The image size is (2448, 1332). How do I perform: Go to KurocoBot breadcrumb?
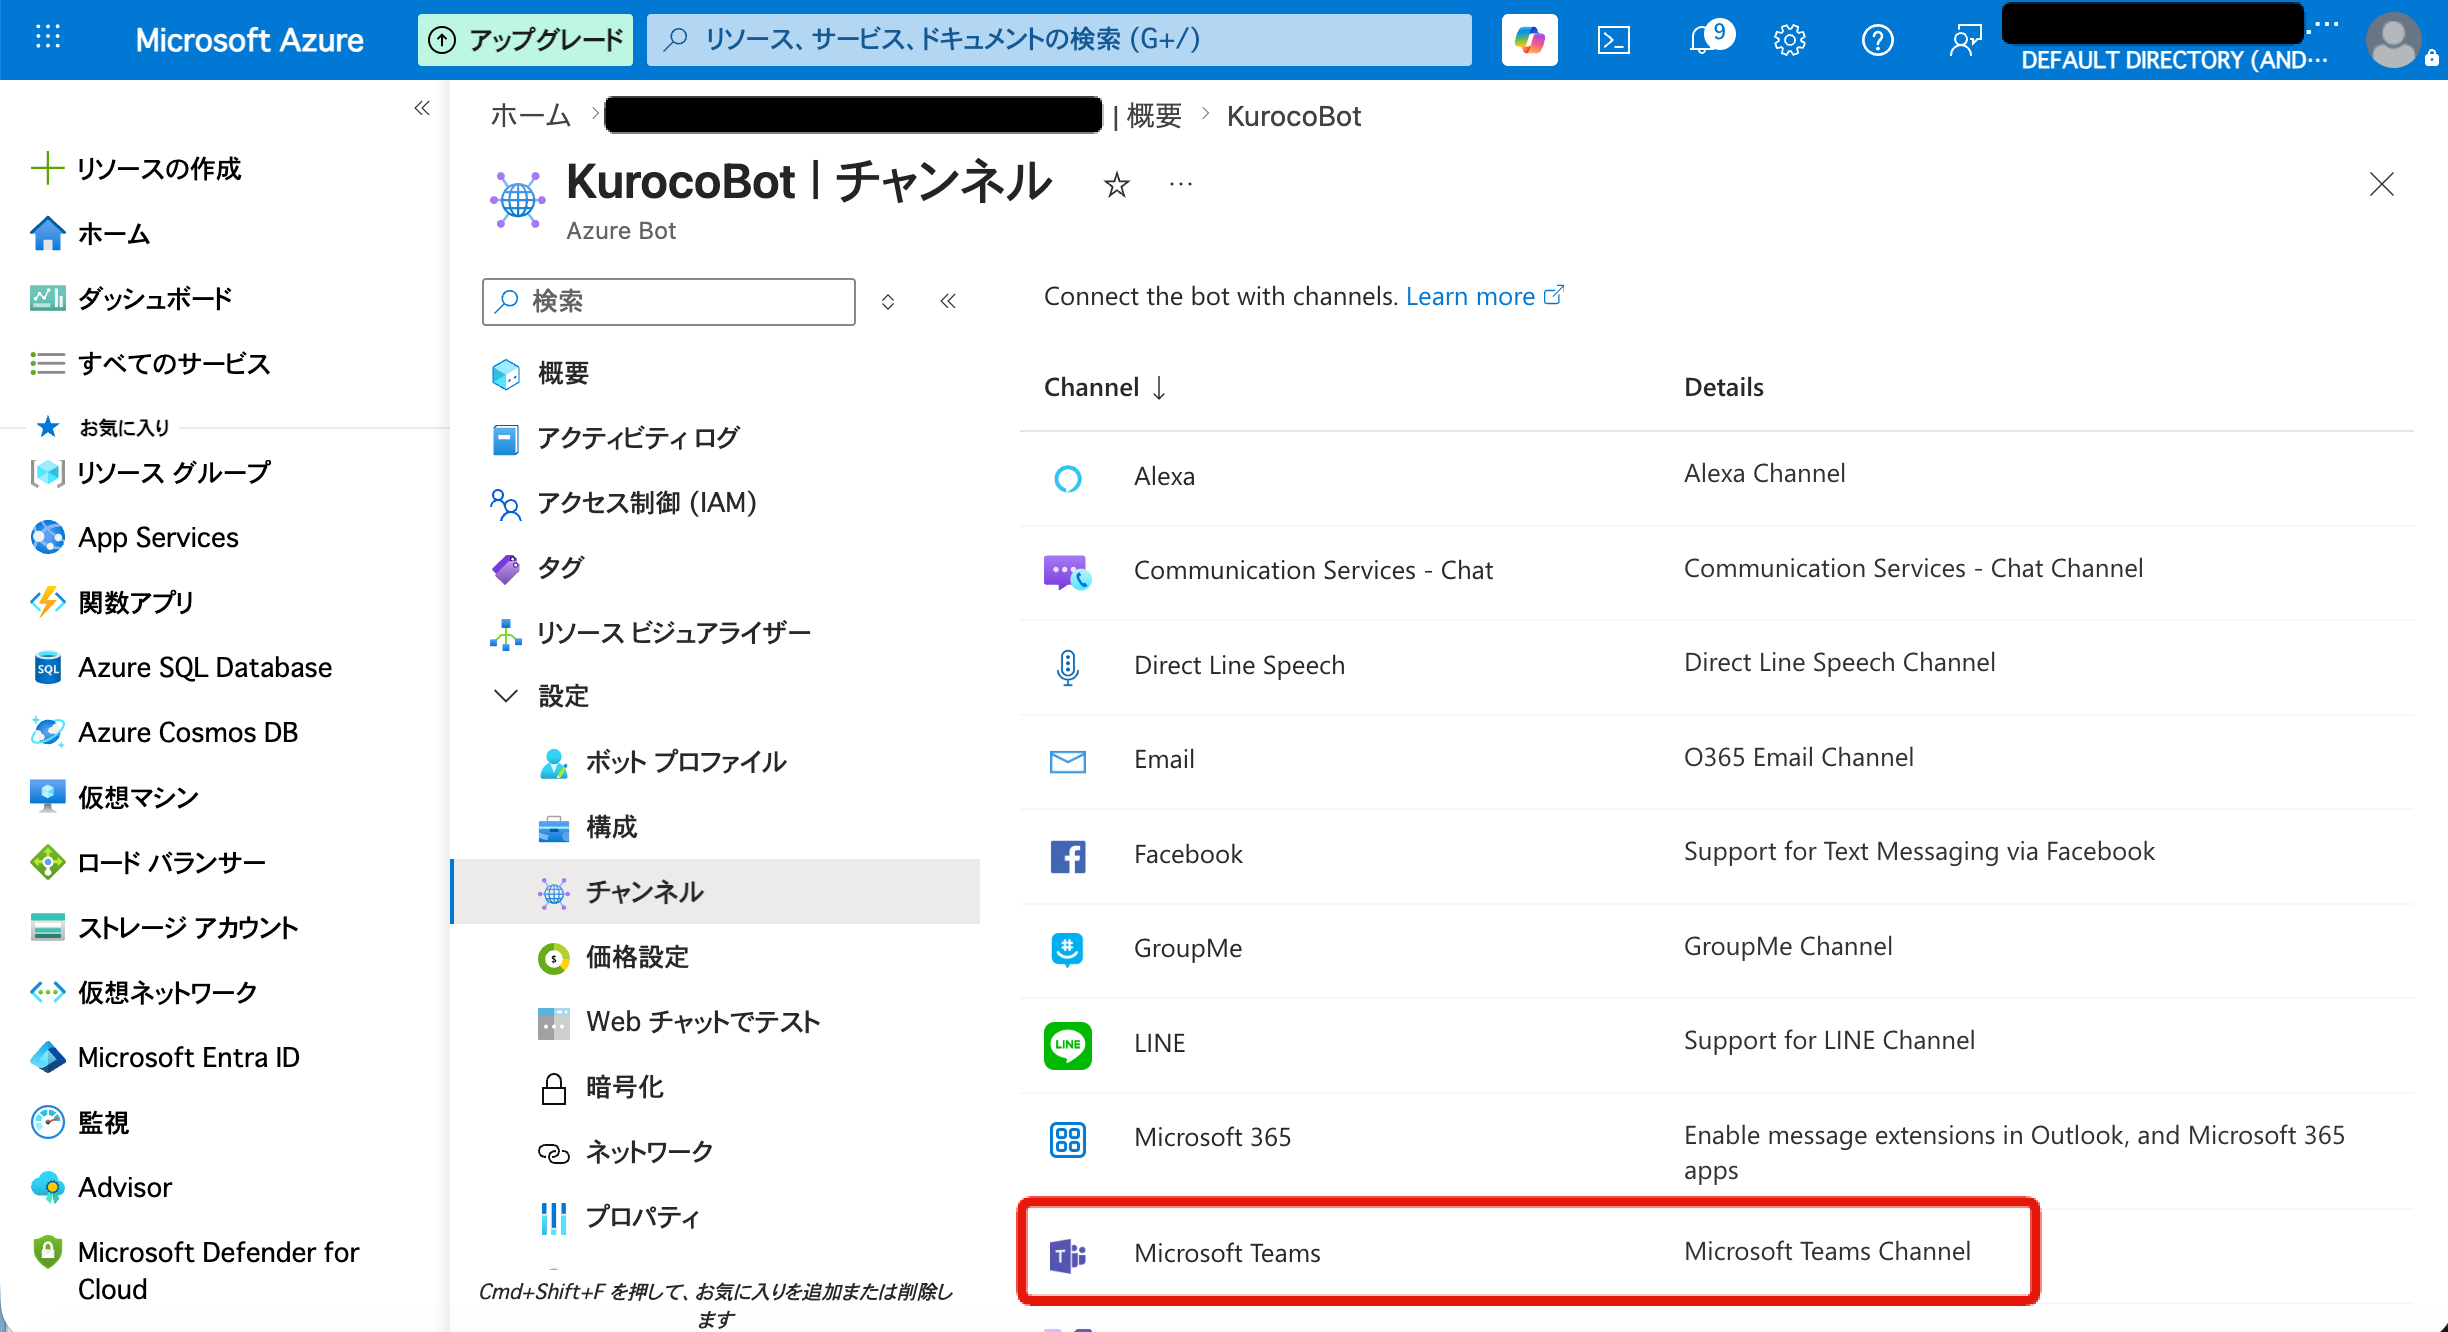(x=1294, y=116)
